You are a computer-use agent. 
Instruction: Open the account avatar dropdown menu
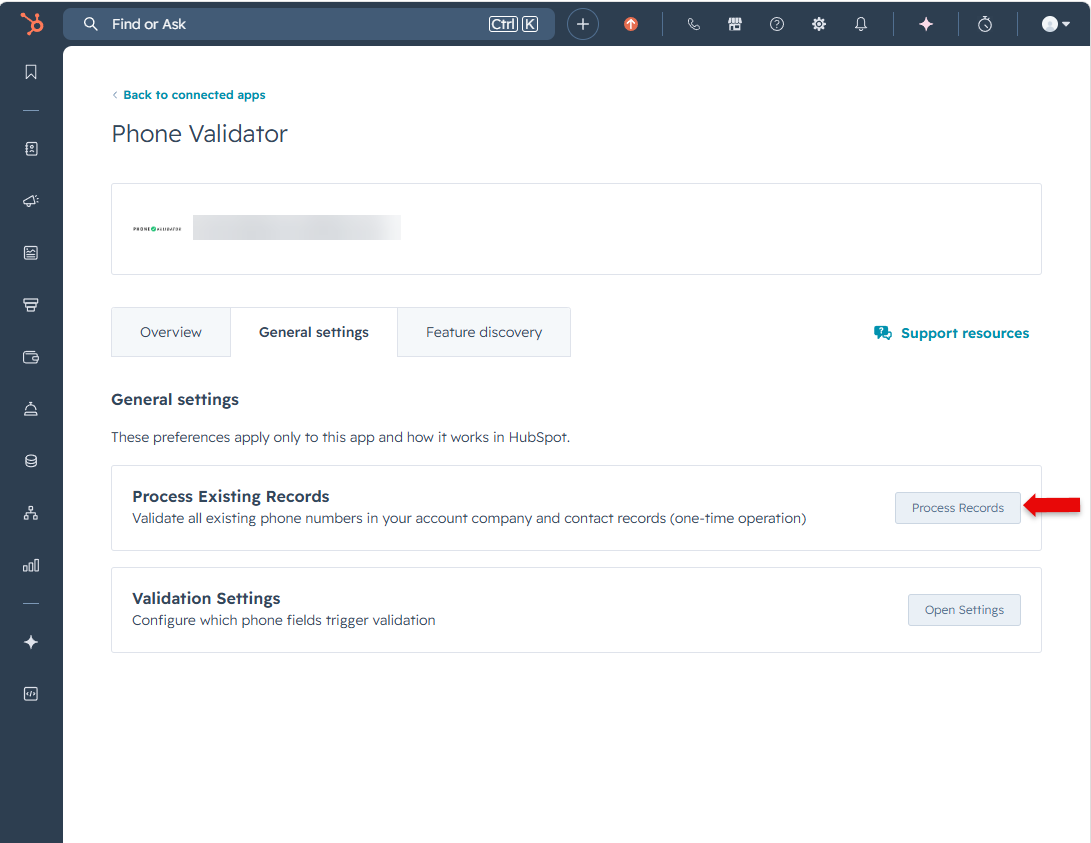tap(1056, 24)
